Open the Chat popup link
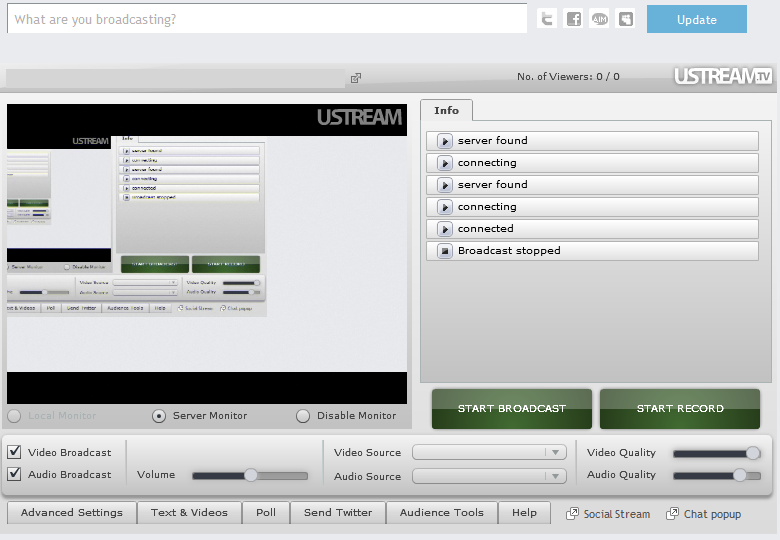 [712, 514]
